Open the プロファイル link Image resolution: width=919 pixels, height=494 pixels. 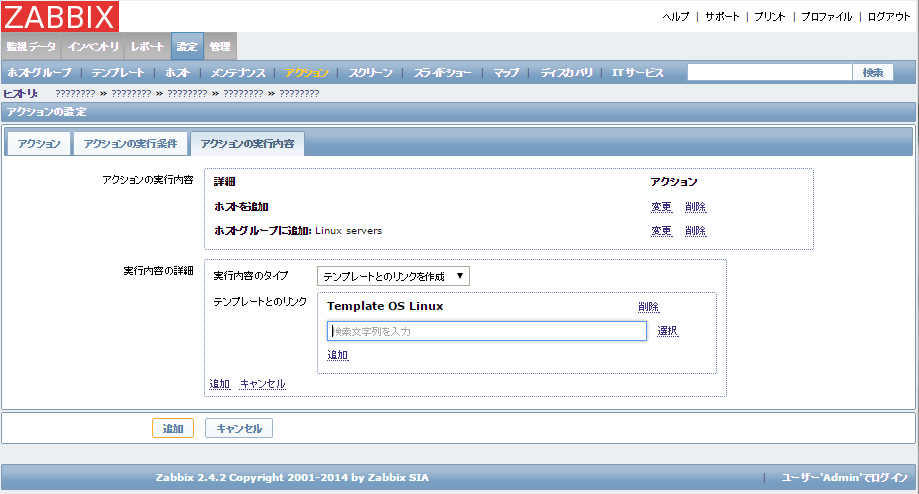826,17
